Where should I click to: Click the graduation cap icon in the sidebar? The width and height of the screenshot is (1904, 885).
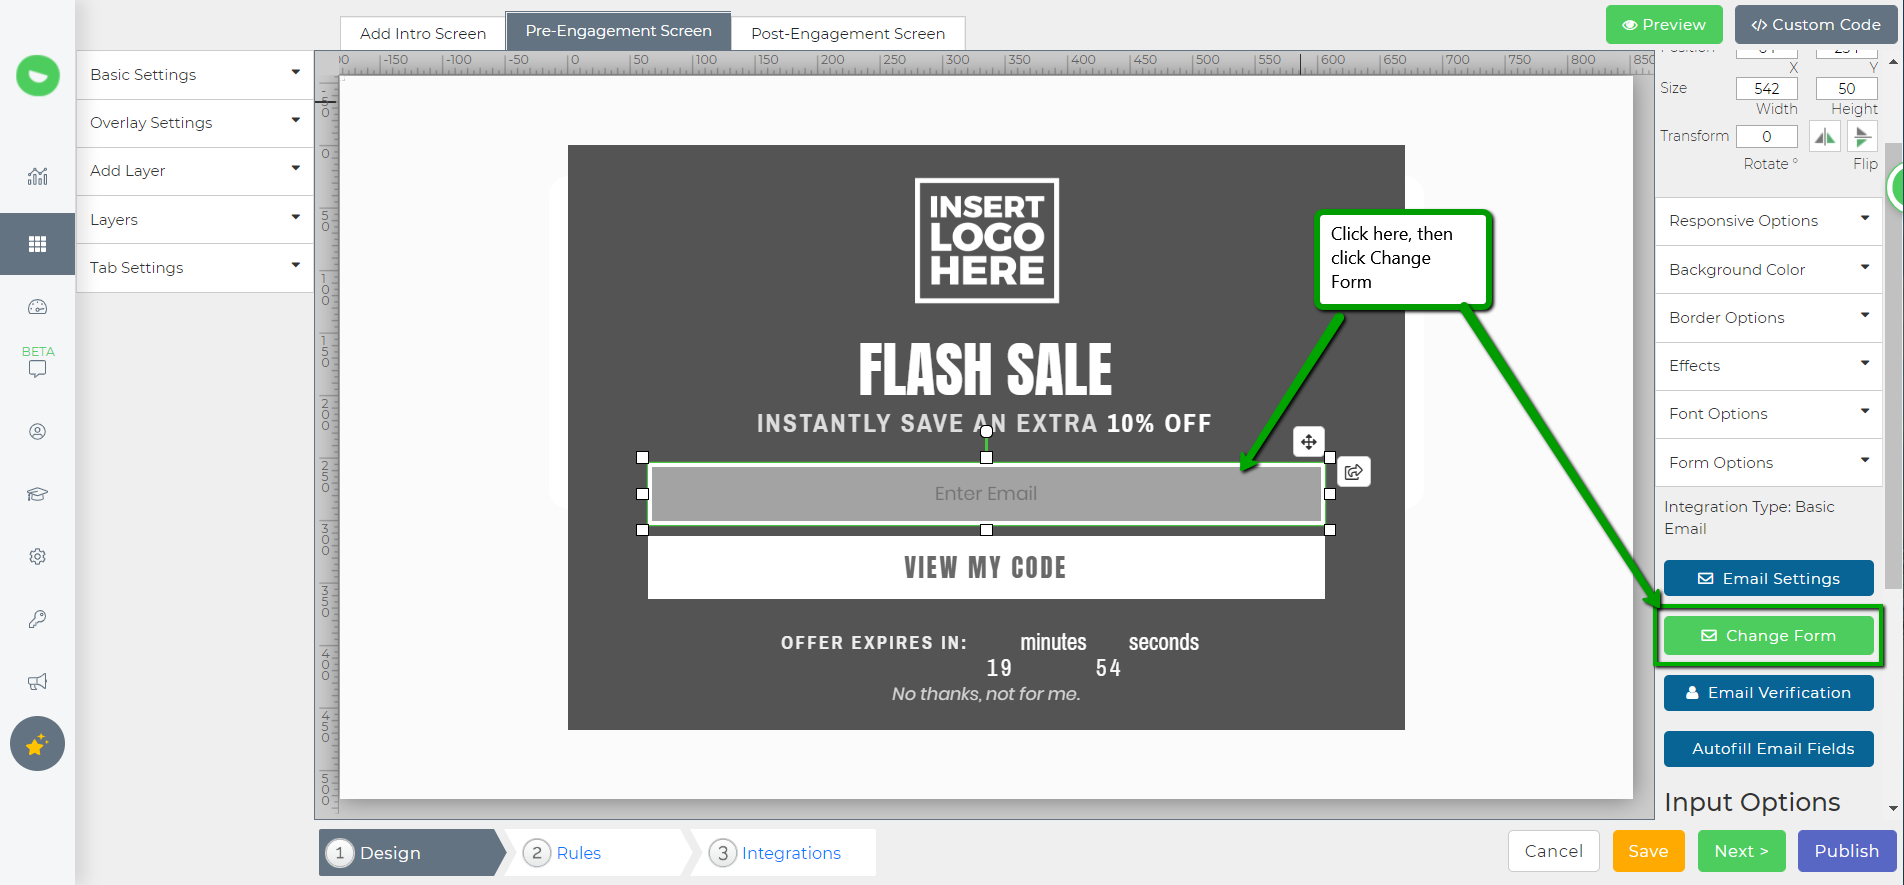pos(37,494)
